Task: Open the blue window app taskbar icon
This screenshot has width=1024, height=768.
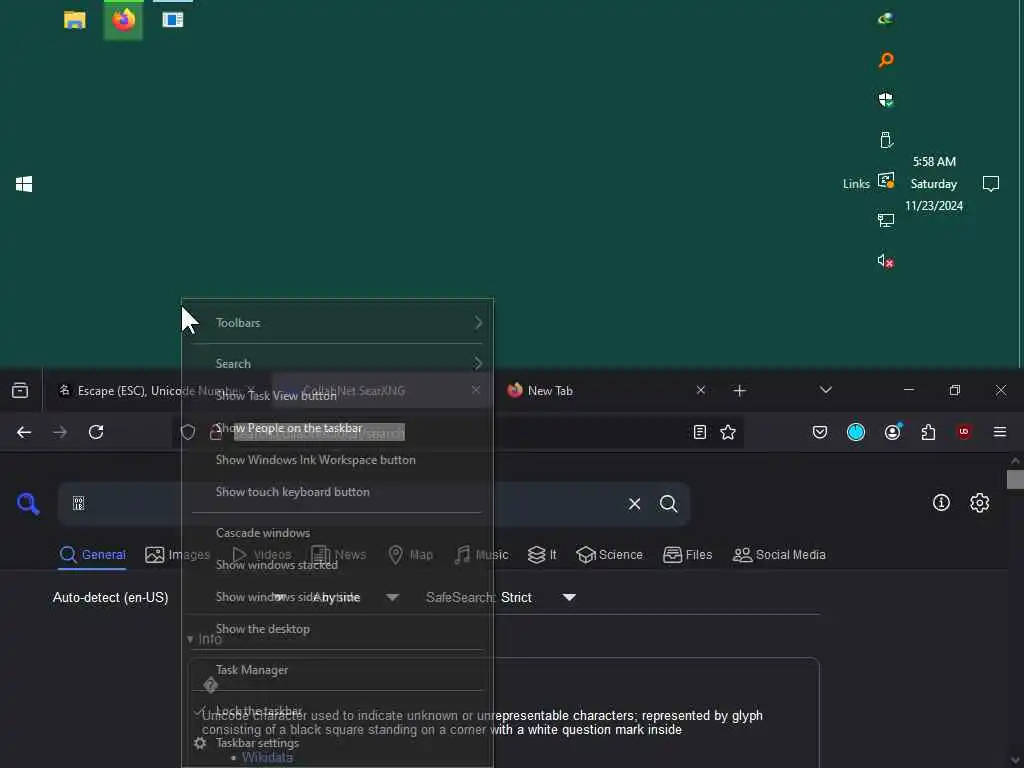Action: [172, 20]
